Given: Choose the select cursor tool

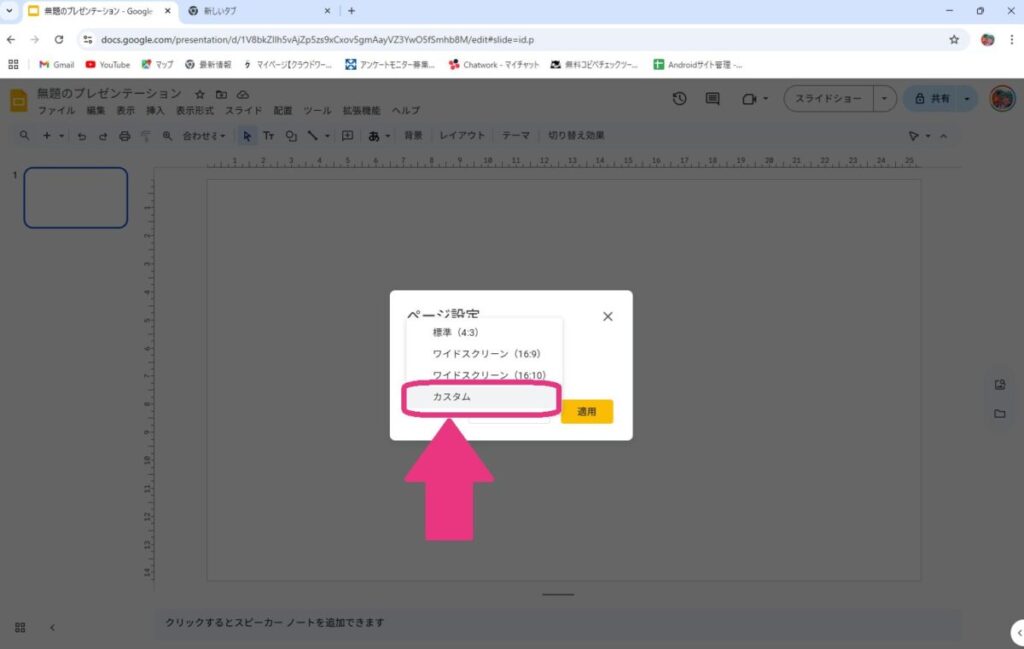Looking at the screenshot, I should point(247,136).
